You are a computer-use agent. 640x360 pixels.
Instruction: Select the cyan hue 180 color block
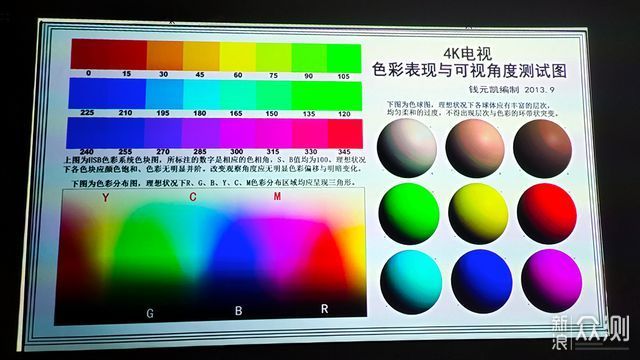pos(202,94)
